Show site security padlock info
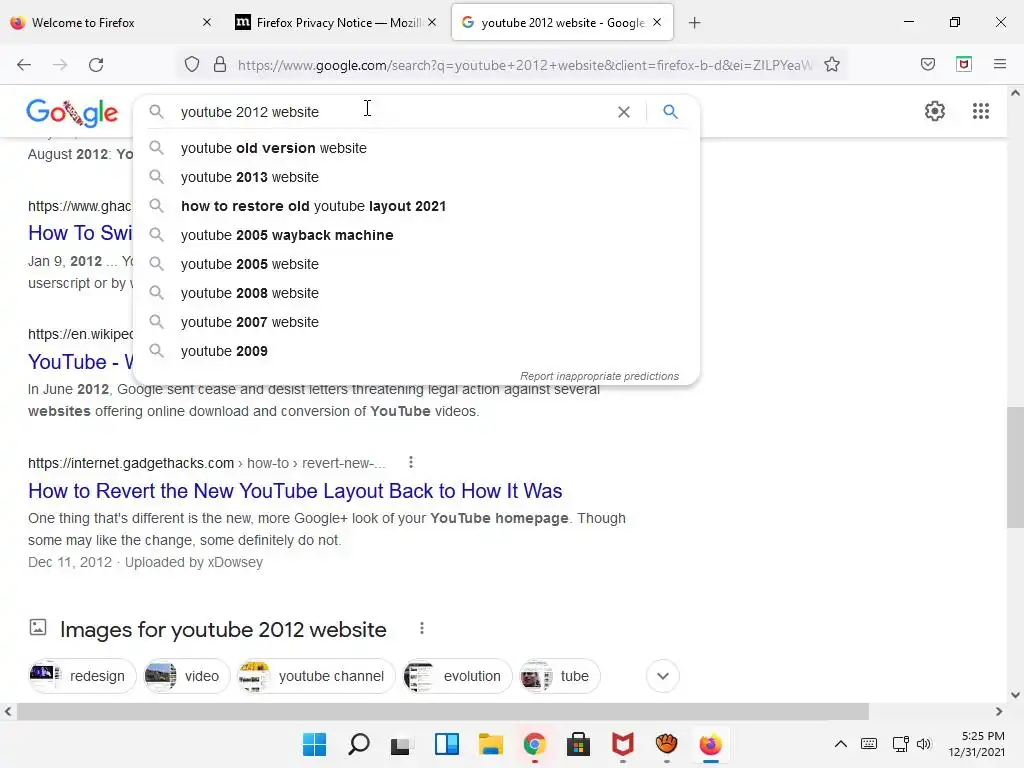Viewport: 1024px width, 768px height. tap(220, 65)
